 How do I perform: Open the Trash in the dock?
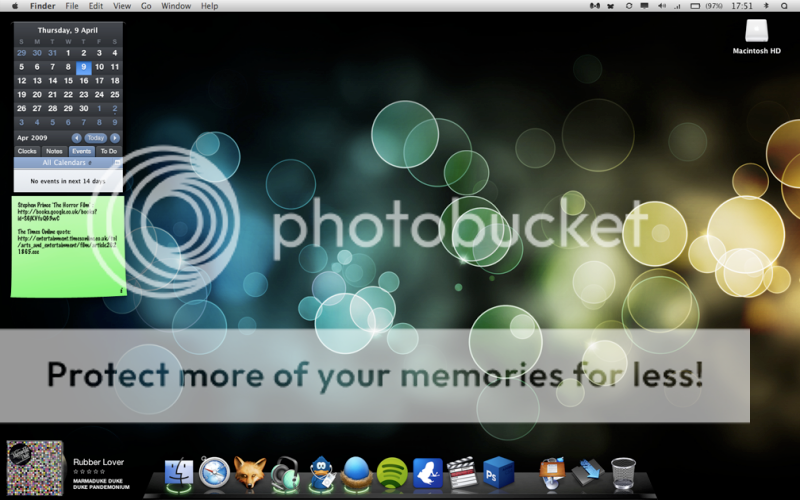(623, 473)
